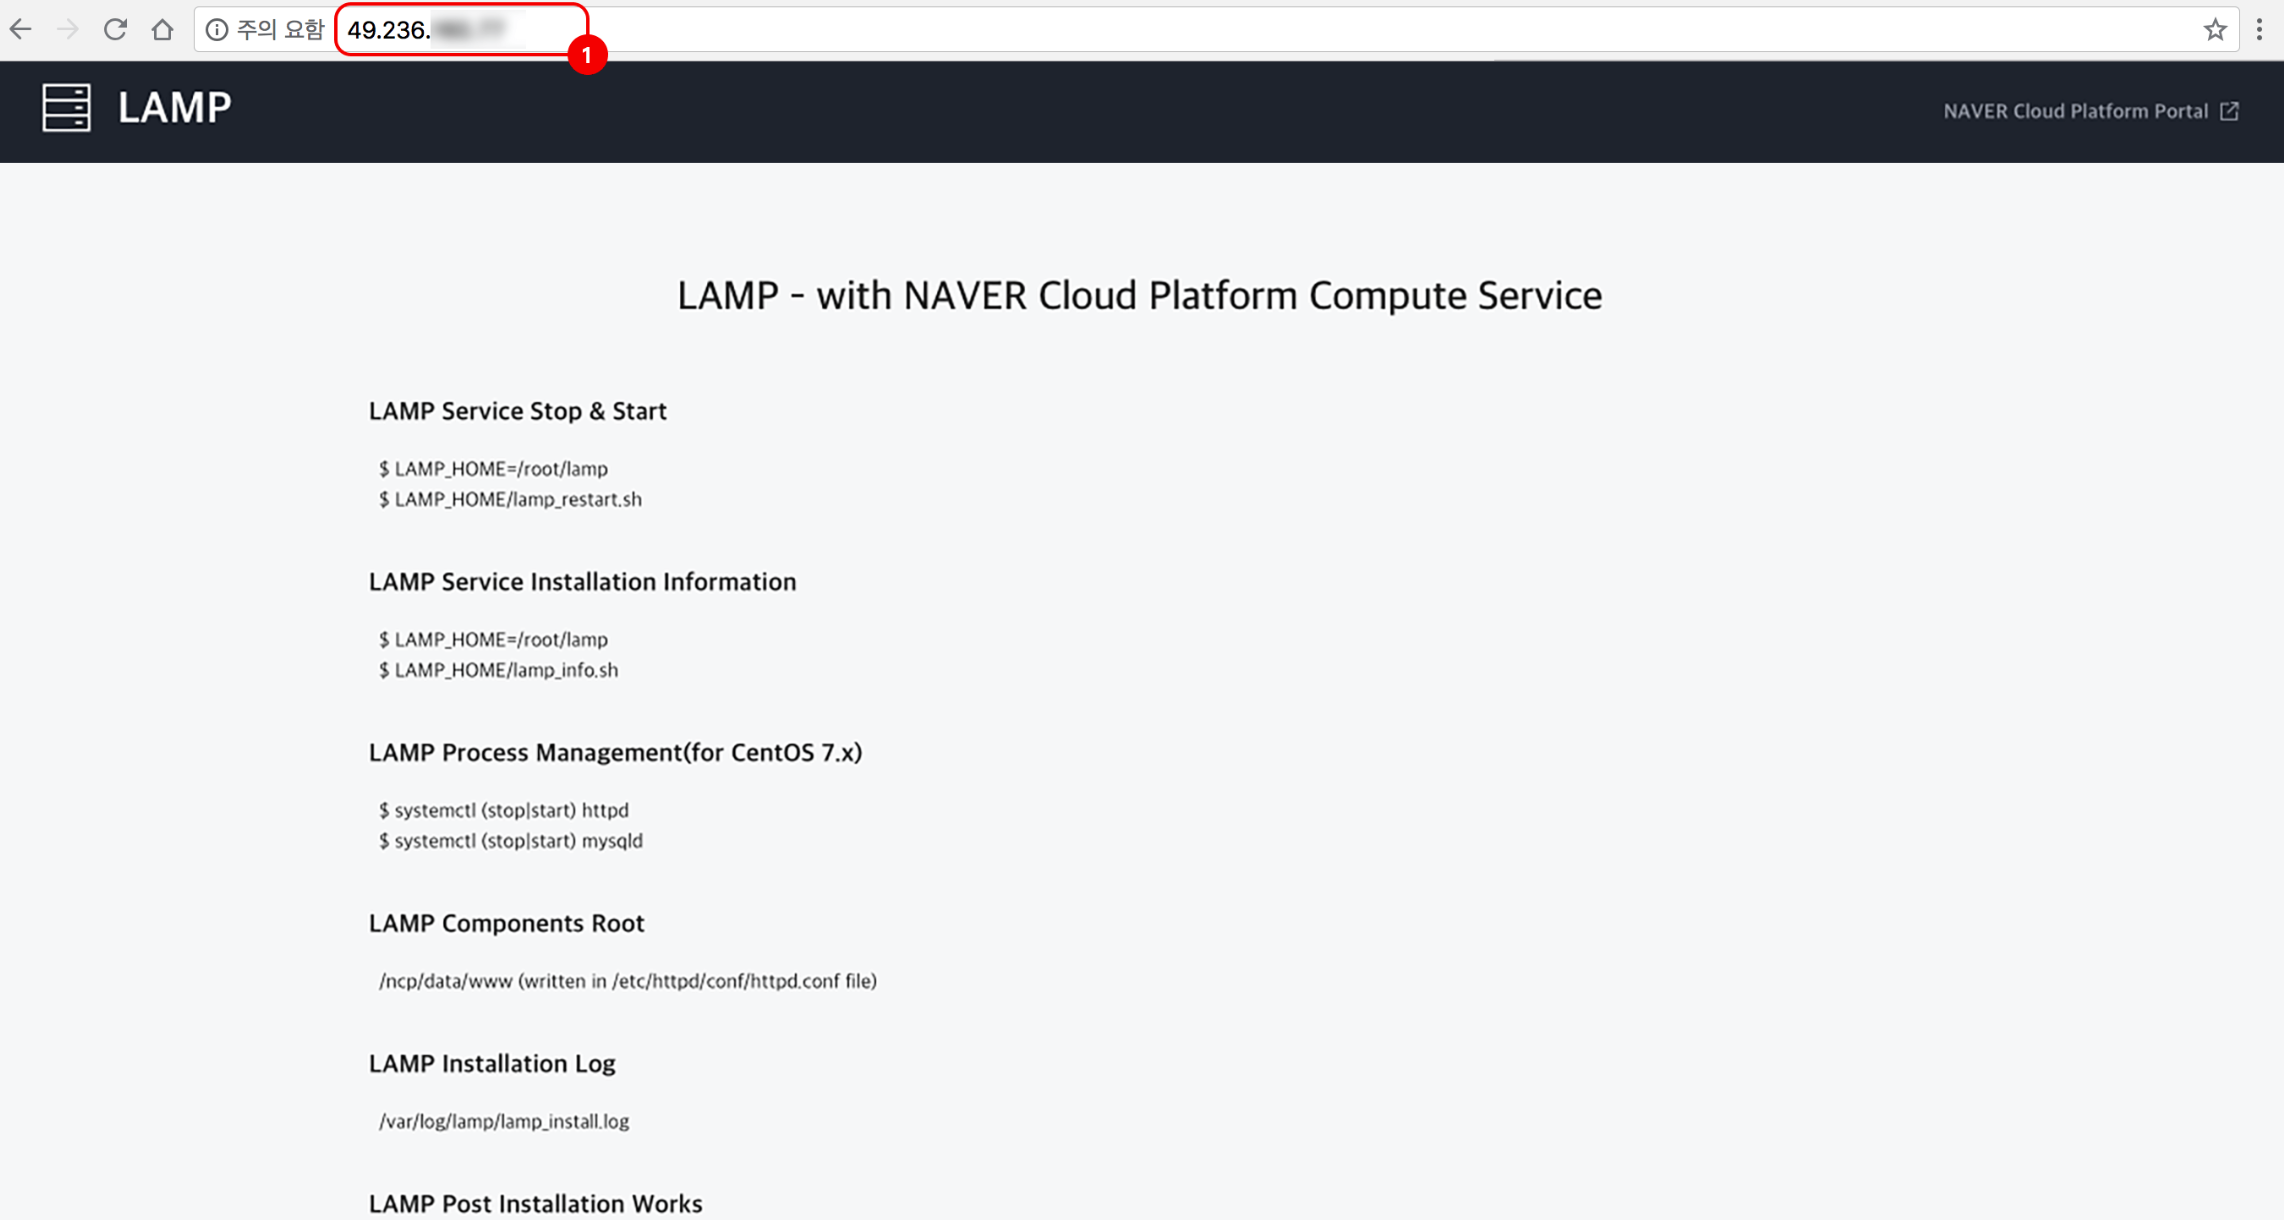Click the LAMP Service Stop & Start heading
The image size is (2284, 1220).
coord(517,411)
